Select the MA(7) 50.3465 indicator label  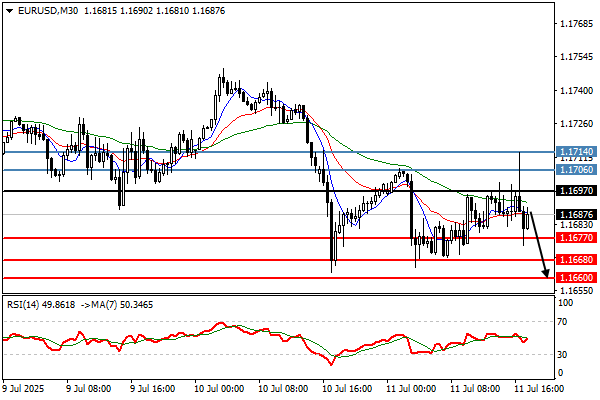pyautogui.click(x=121, y=305)
